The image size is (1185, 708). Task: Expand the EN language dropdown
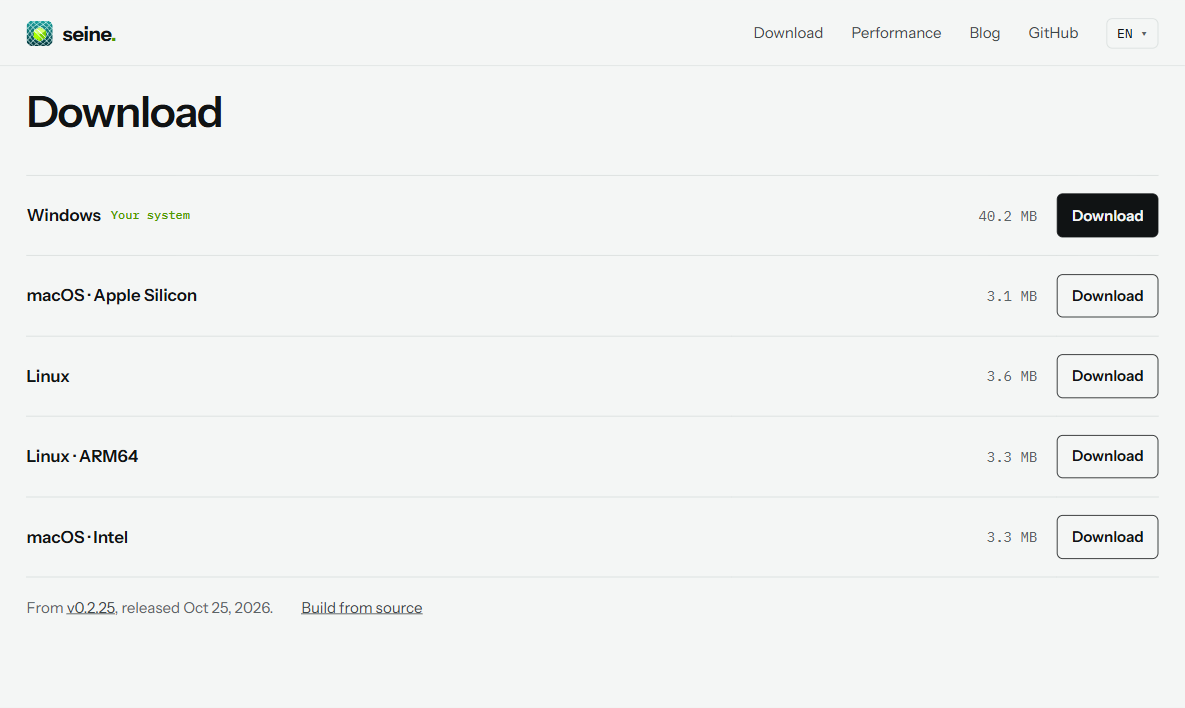(1131, 33)
